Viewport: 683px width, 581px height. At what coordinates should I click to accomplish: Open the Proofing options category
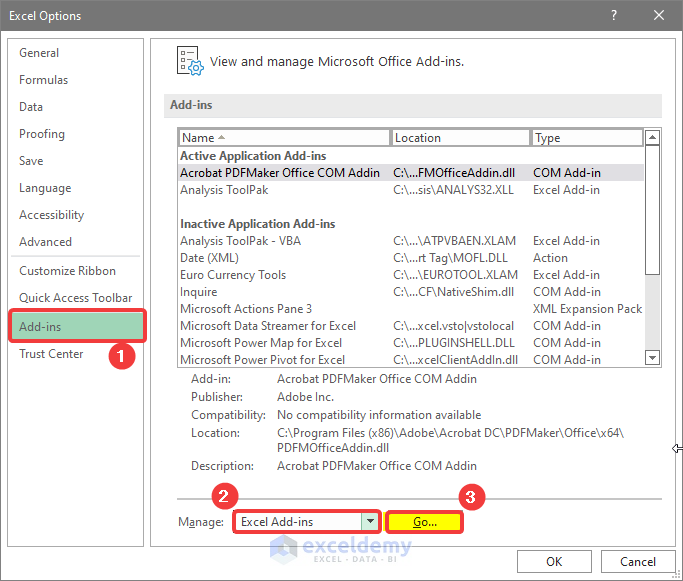click(42, 134)
